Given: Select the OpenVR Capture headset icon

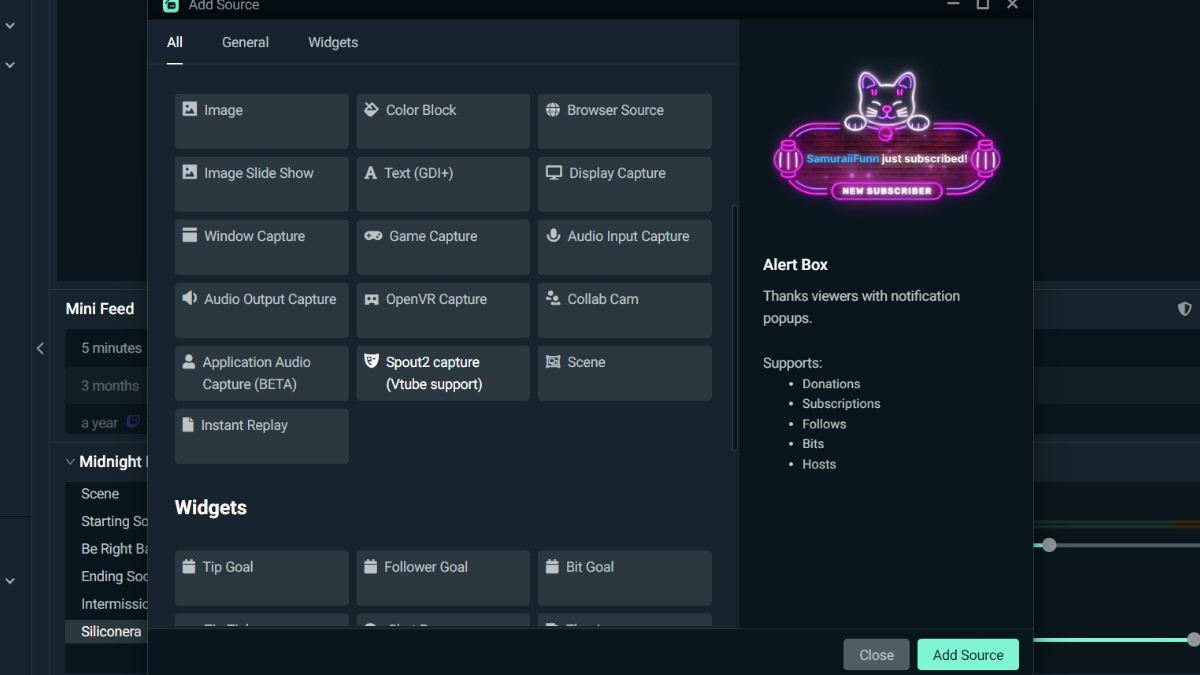Looking at the screenshot, I should [372, 299].
